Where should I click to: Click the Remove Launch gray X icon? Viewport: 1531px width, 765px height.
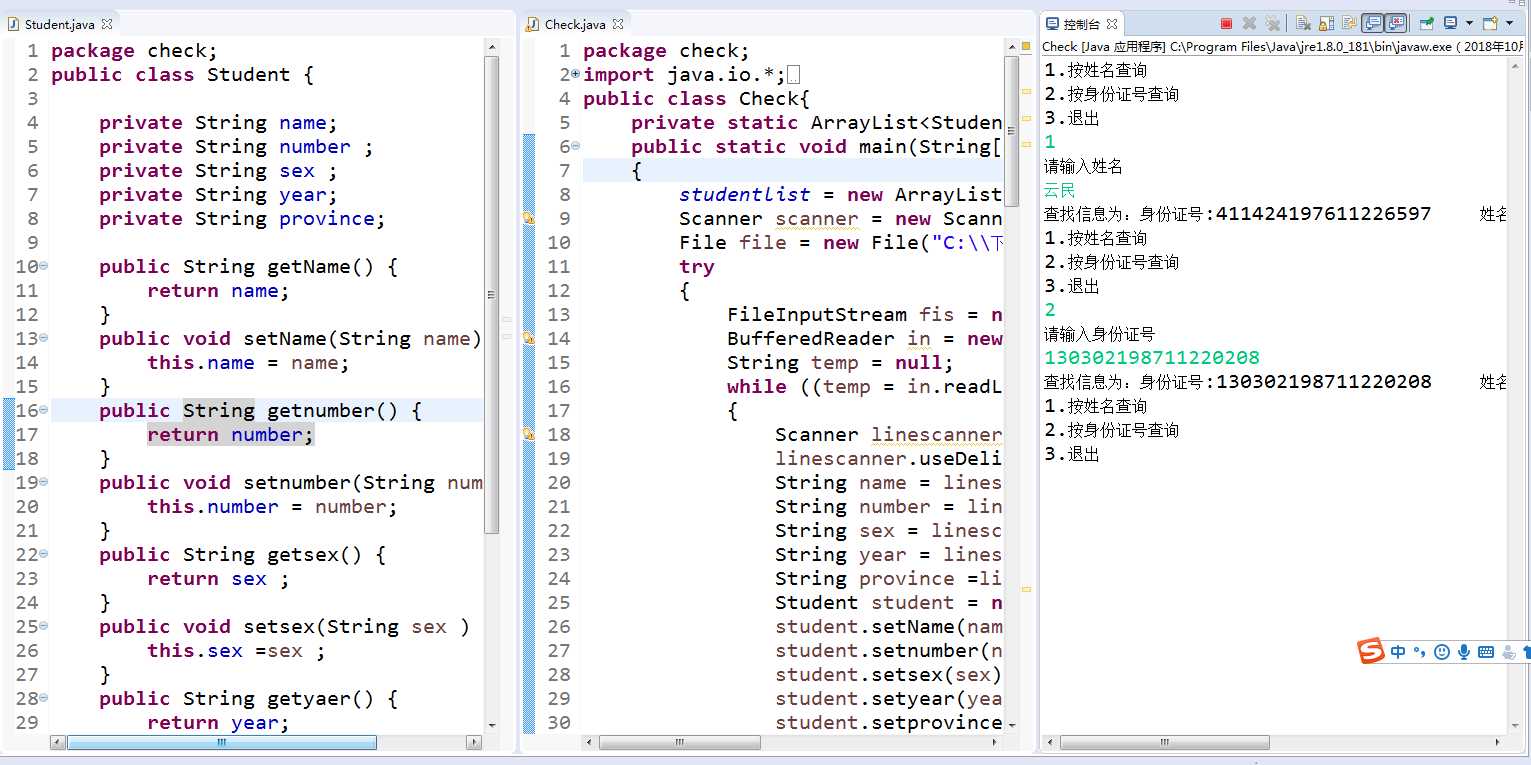pyautogui.click(x=1249, y=23)
